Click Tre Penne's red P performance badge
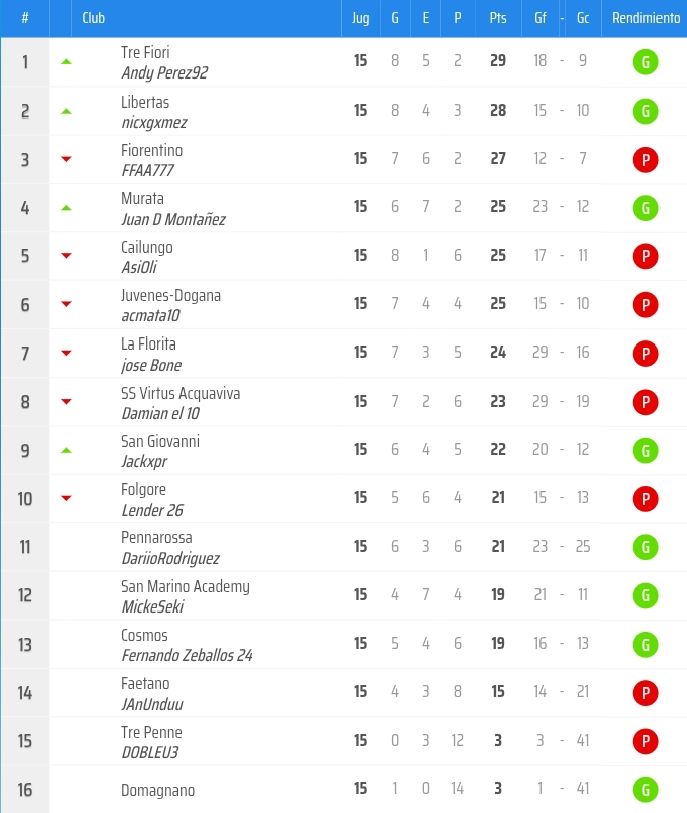Image resolution: width=687 pixels, height=813 pixels. (645, 741)
